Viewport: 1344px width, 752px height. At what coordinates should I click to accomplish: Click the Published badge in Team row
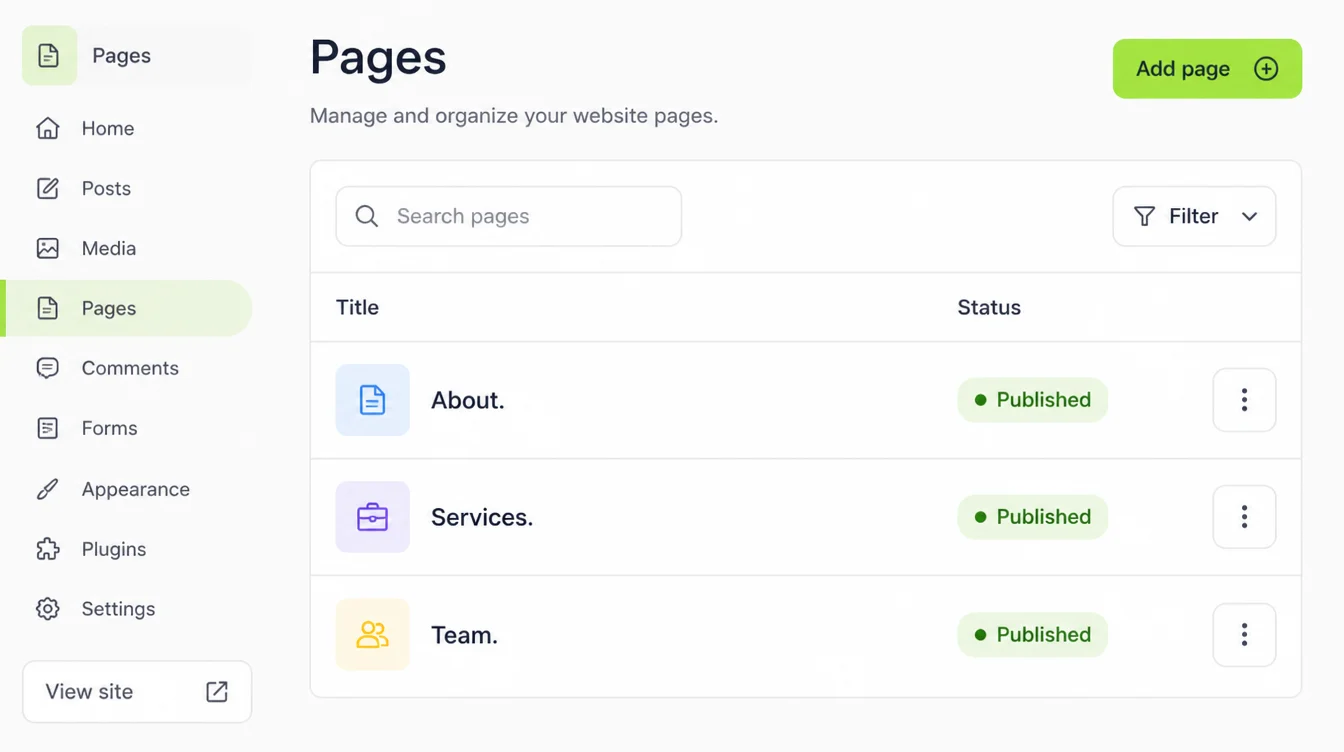coord(1032,635)
